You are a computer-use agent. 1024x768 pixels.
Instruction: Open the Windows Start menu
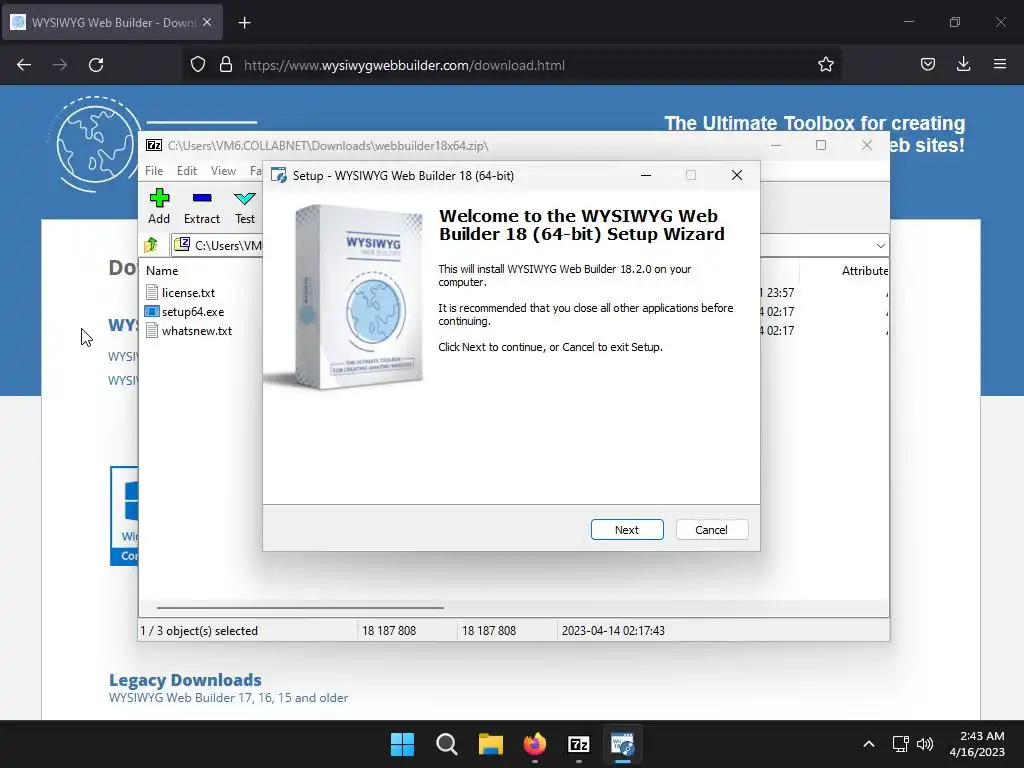pos(402,744)
